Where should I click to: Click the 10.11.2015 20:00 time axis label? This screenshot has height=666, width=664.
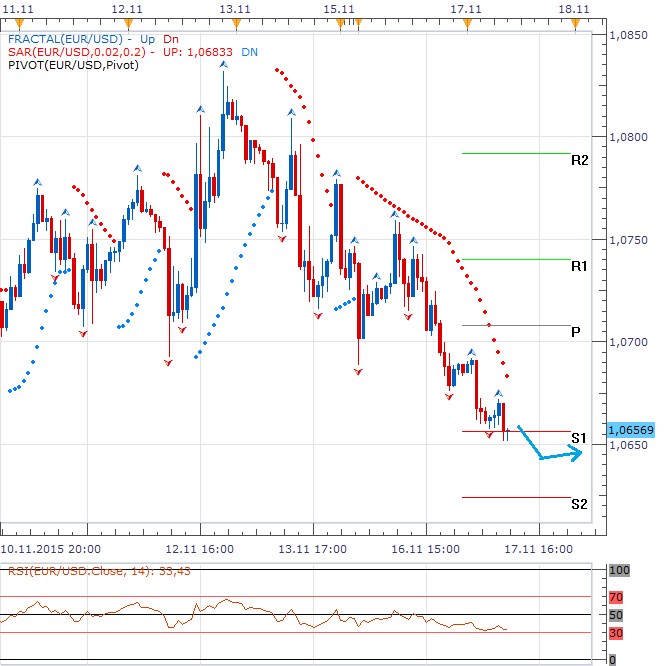point(49,549)
